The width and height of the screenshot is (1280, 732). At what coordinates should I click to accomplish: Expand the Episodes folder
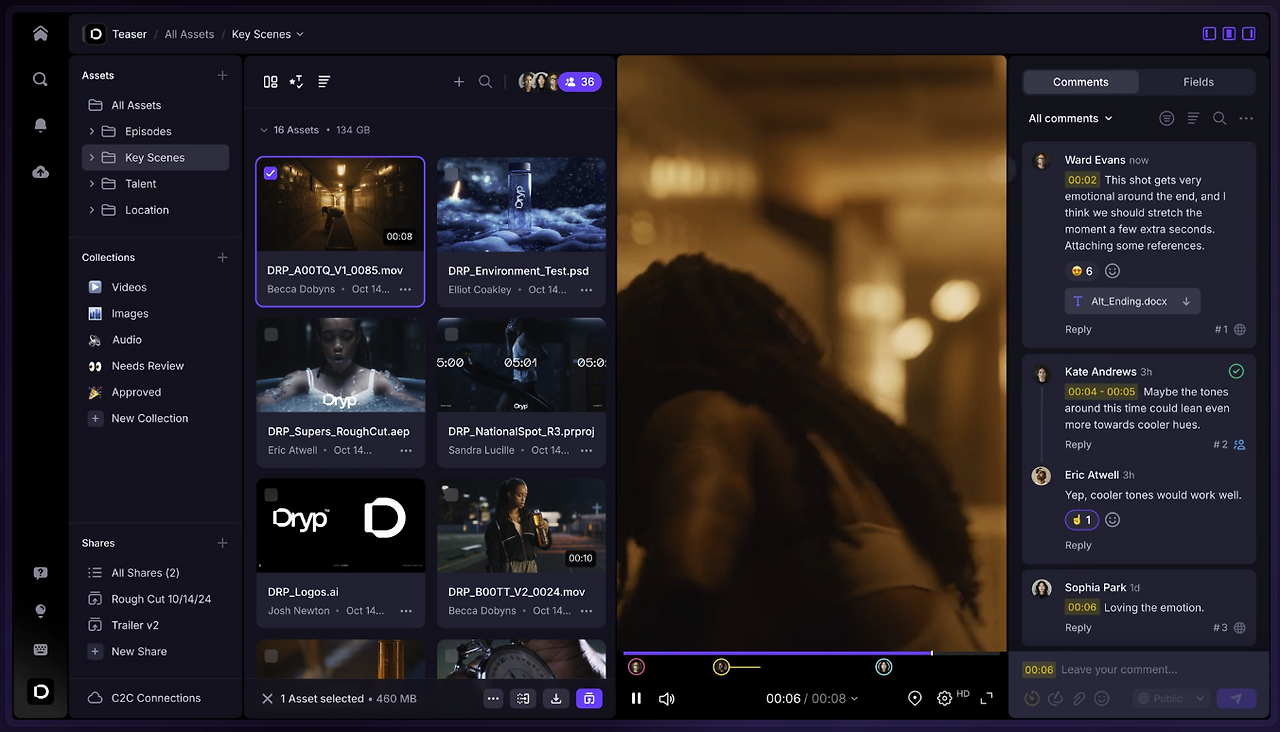click(x=92, y=131)
